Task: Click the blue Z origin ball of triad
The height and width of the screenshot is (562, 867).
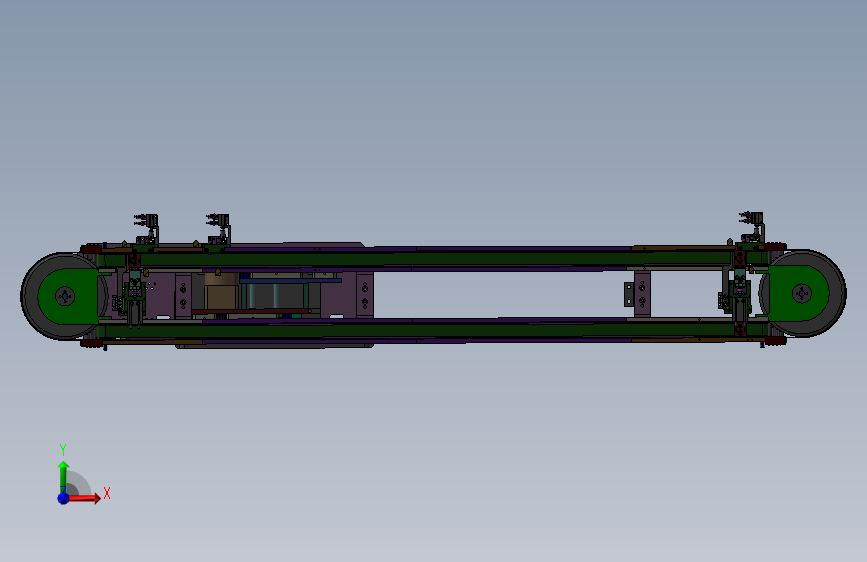Action: click(63, 498)
